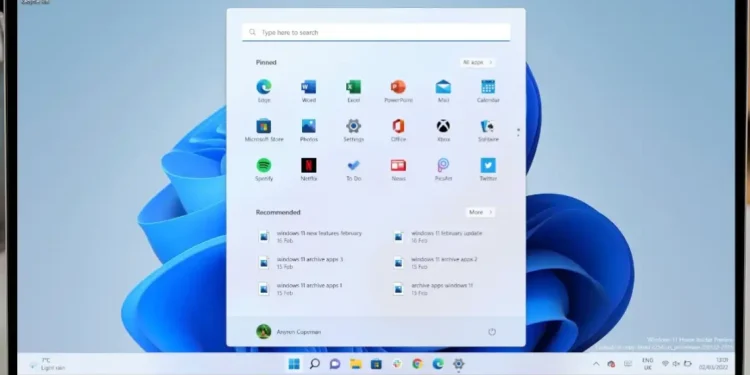This screenshot has height=375, width=750.
Task: Open the Mail app
Action: (x=443, y=90)
